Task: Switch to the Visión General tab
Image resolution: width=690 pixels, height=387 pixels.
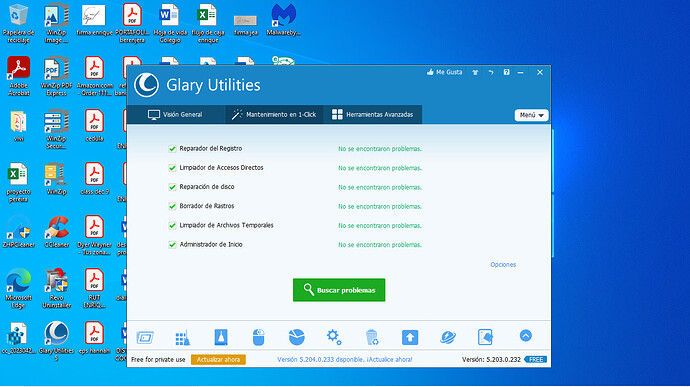Action: (176, 114)
